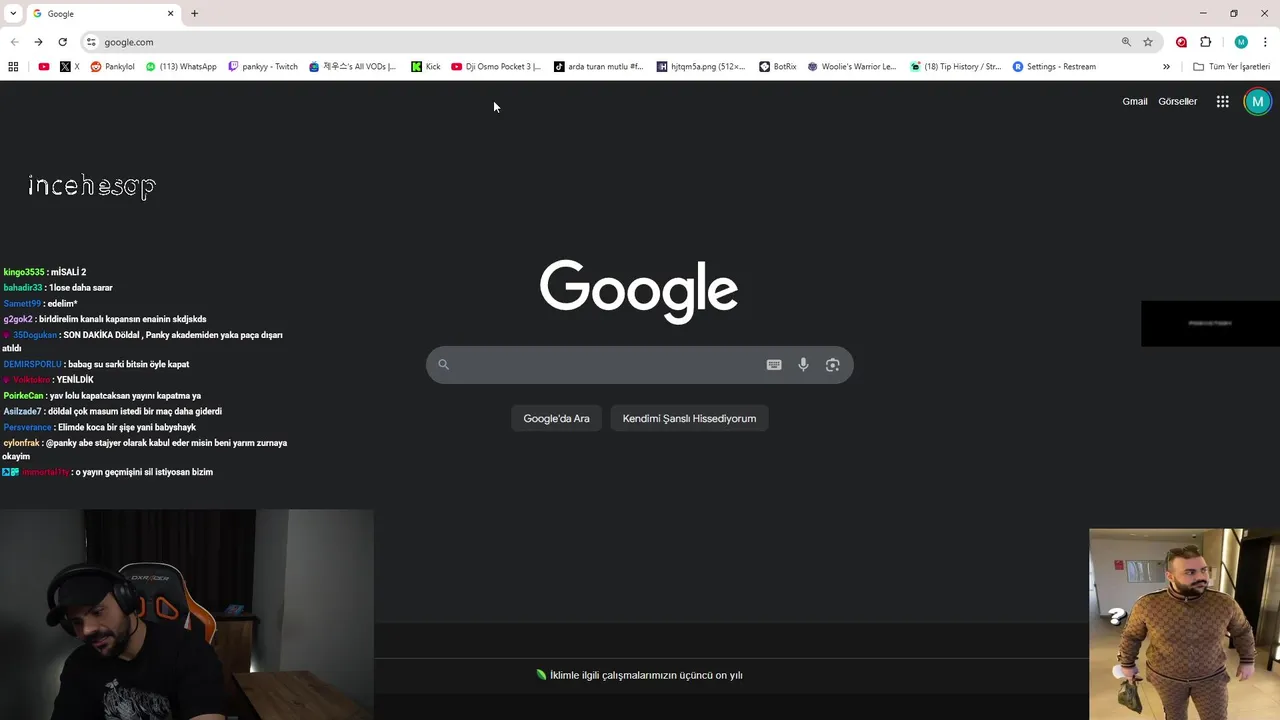Open the Dji Osmo Pocket 3 bookmark
This screenshot has width=1280, height=720.
pos(496,67)
